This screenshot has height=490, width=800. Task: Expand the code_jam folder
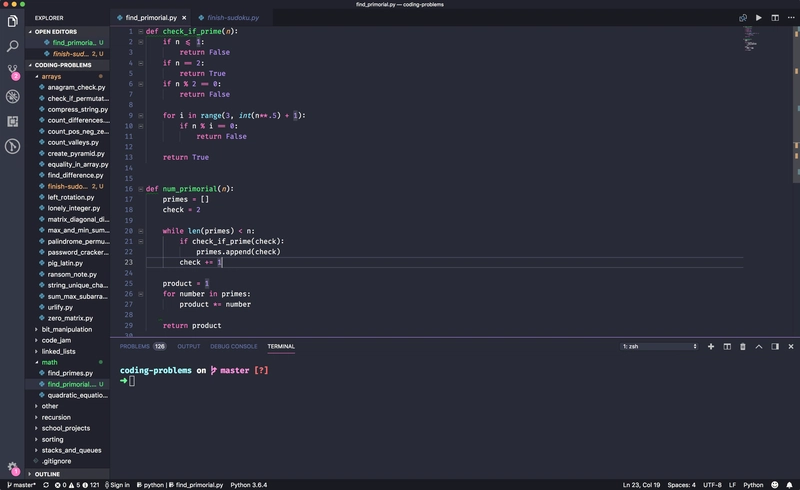67,340
